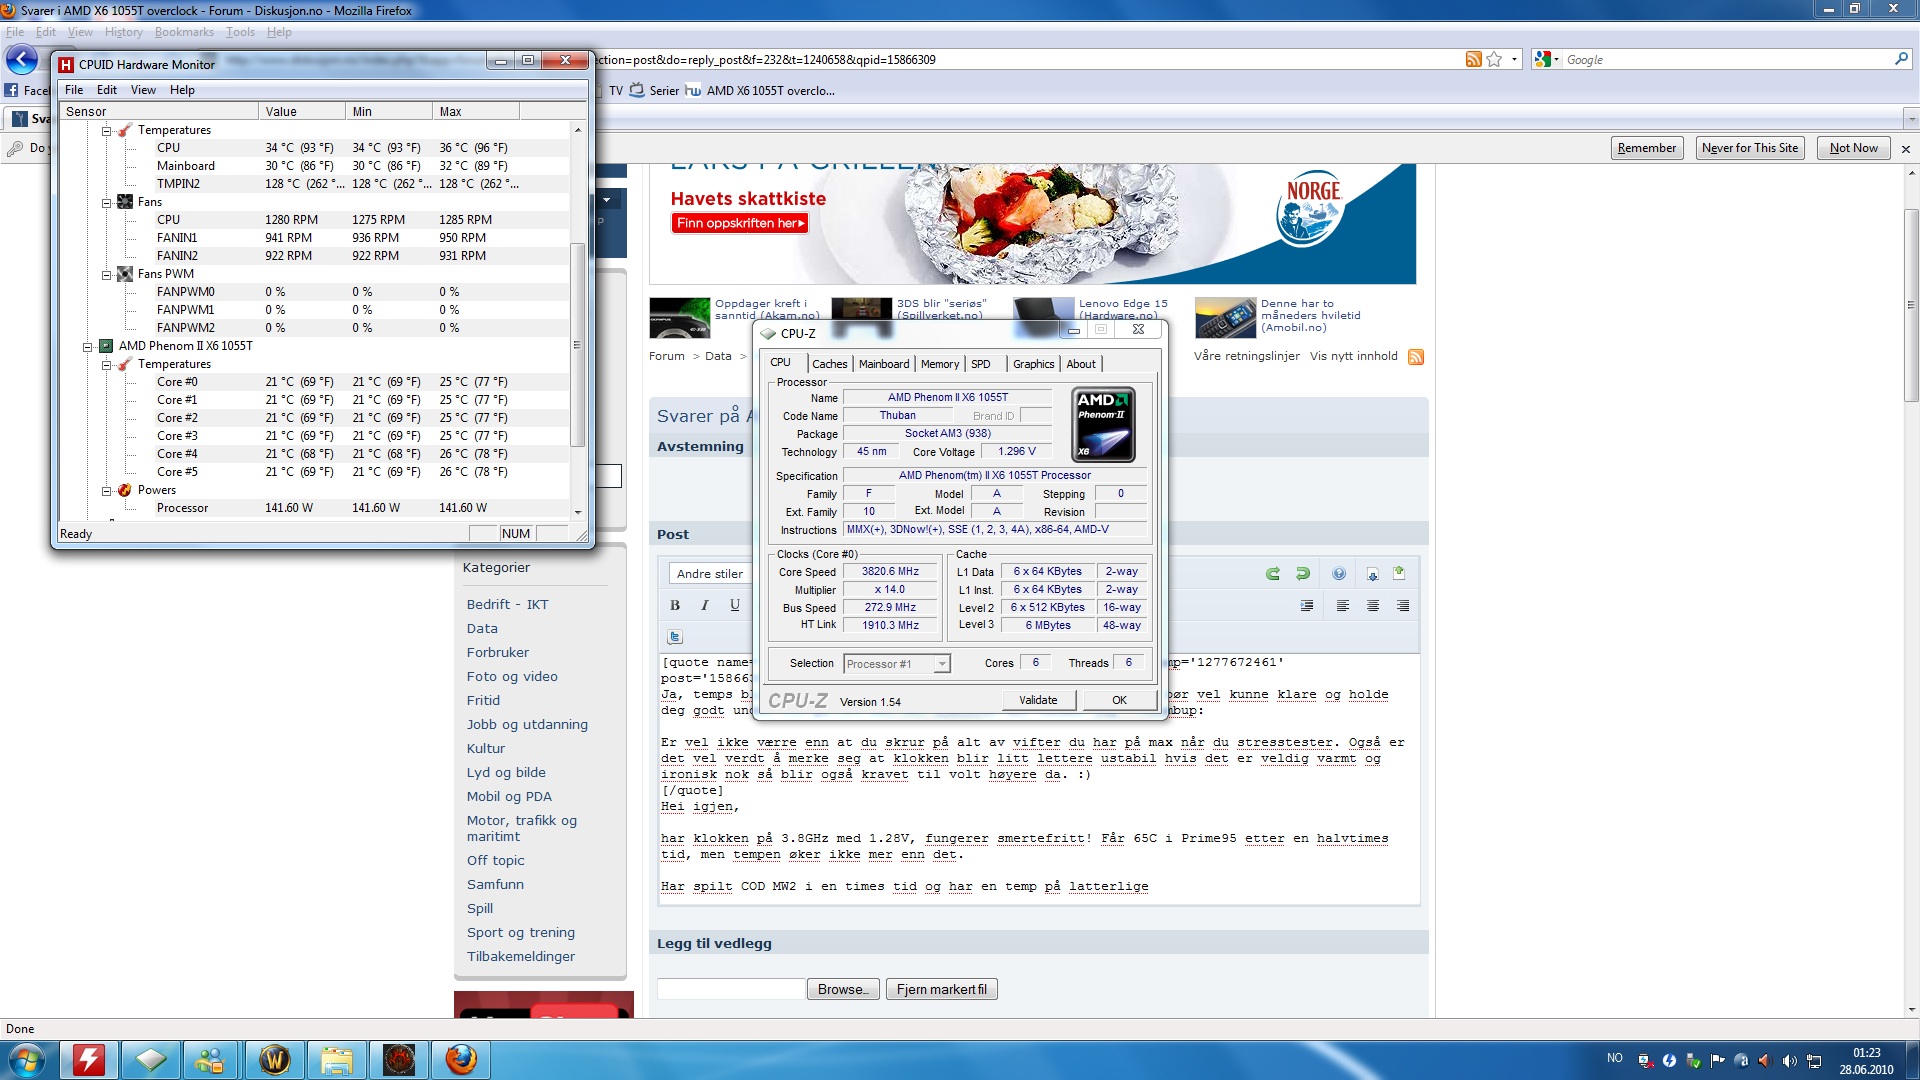The width and height of the screenshot is (1920, 1080).
Task: Open the Windows Start orb
Action: click(x=27, y=1060)
